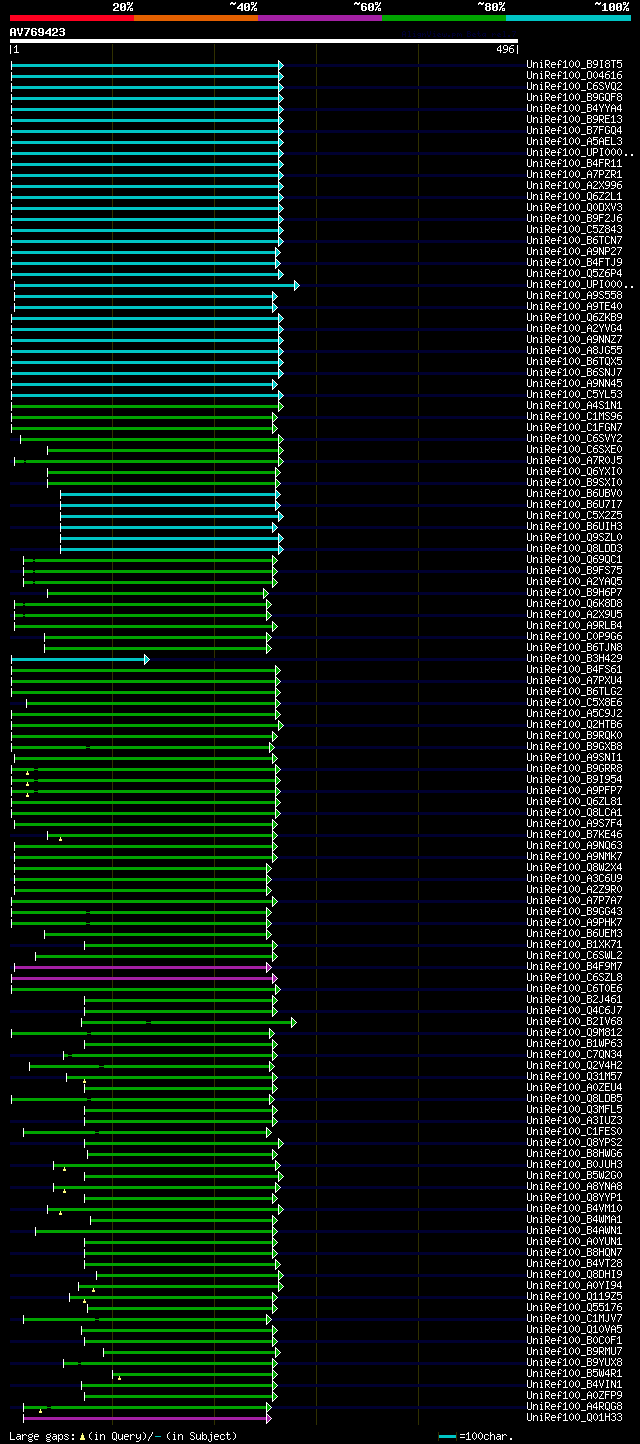Open hit UniRef100_B9I8T5
This screenshot has width=640, height=1444.
[574, 64]
